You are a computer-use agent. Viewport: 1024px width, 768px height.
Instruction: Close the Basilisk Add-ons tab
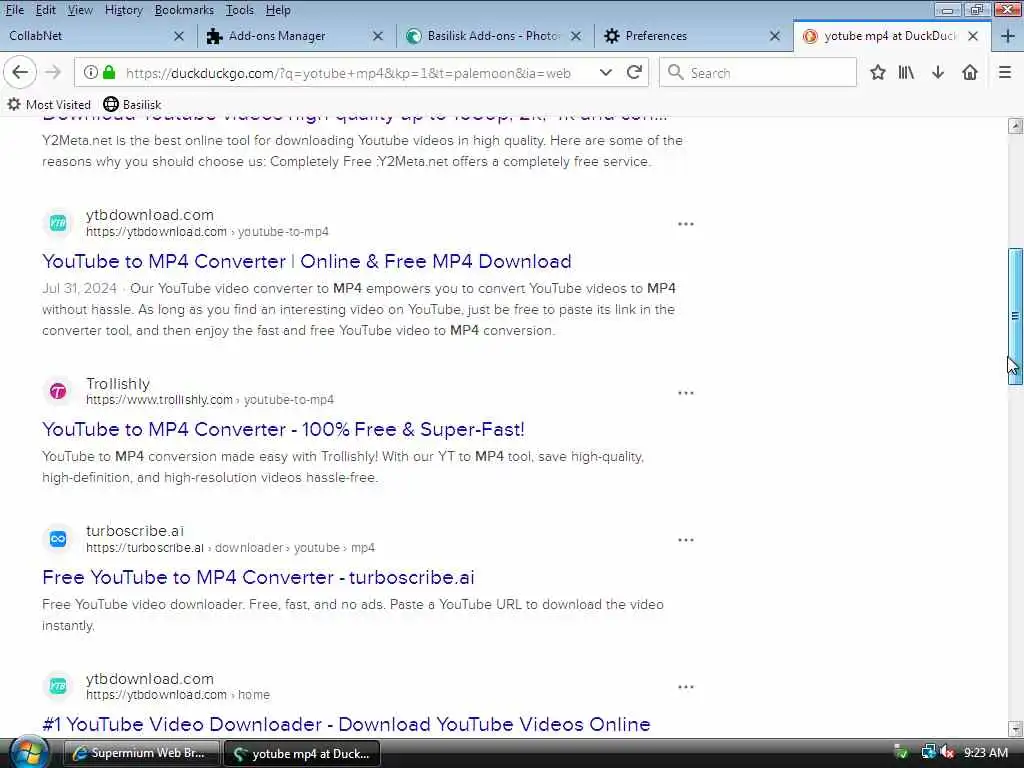click(x=576, y=36)
